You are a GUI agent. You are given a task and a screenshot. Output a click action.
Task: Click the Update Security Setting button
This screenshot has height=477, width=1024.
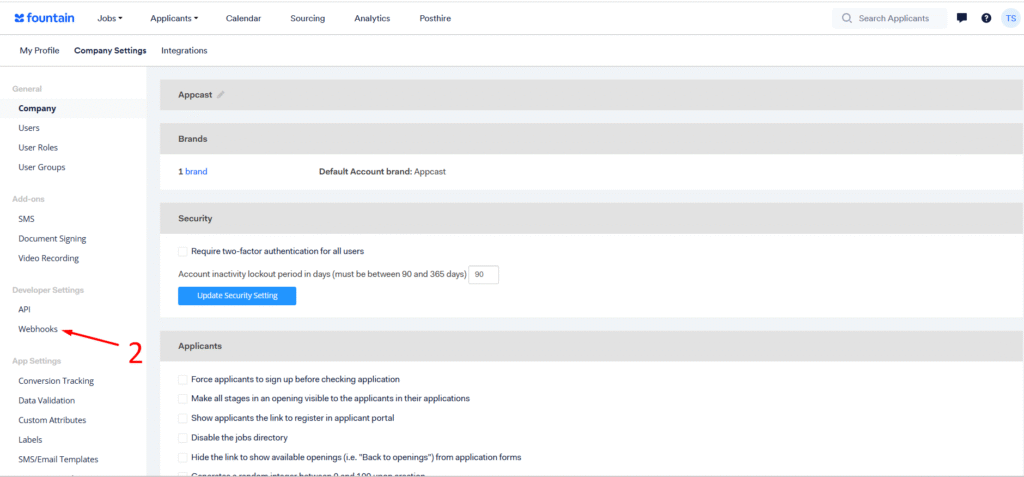point(237,296)
